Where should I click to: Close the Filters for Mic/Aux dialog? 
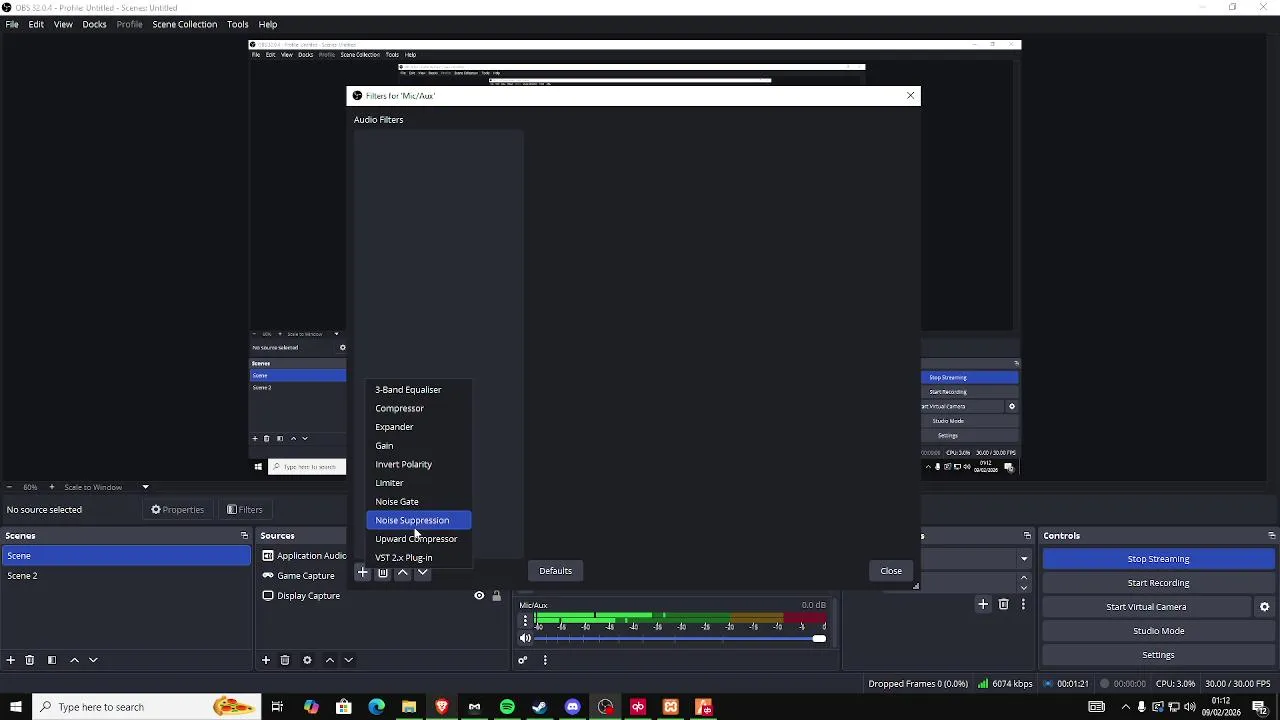[891, 571]
